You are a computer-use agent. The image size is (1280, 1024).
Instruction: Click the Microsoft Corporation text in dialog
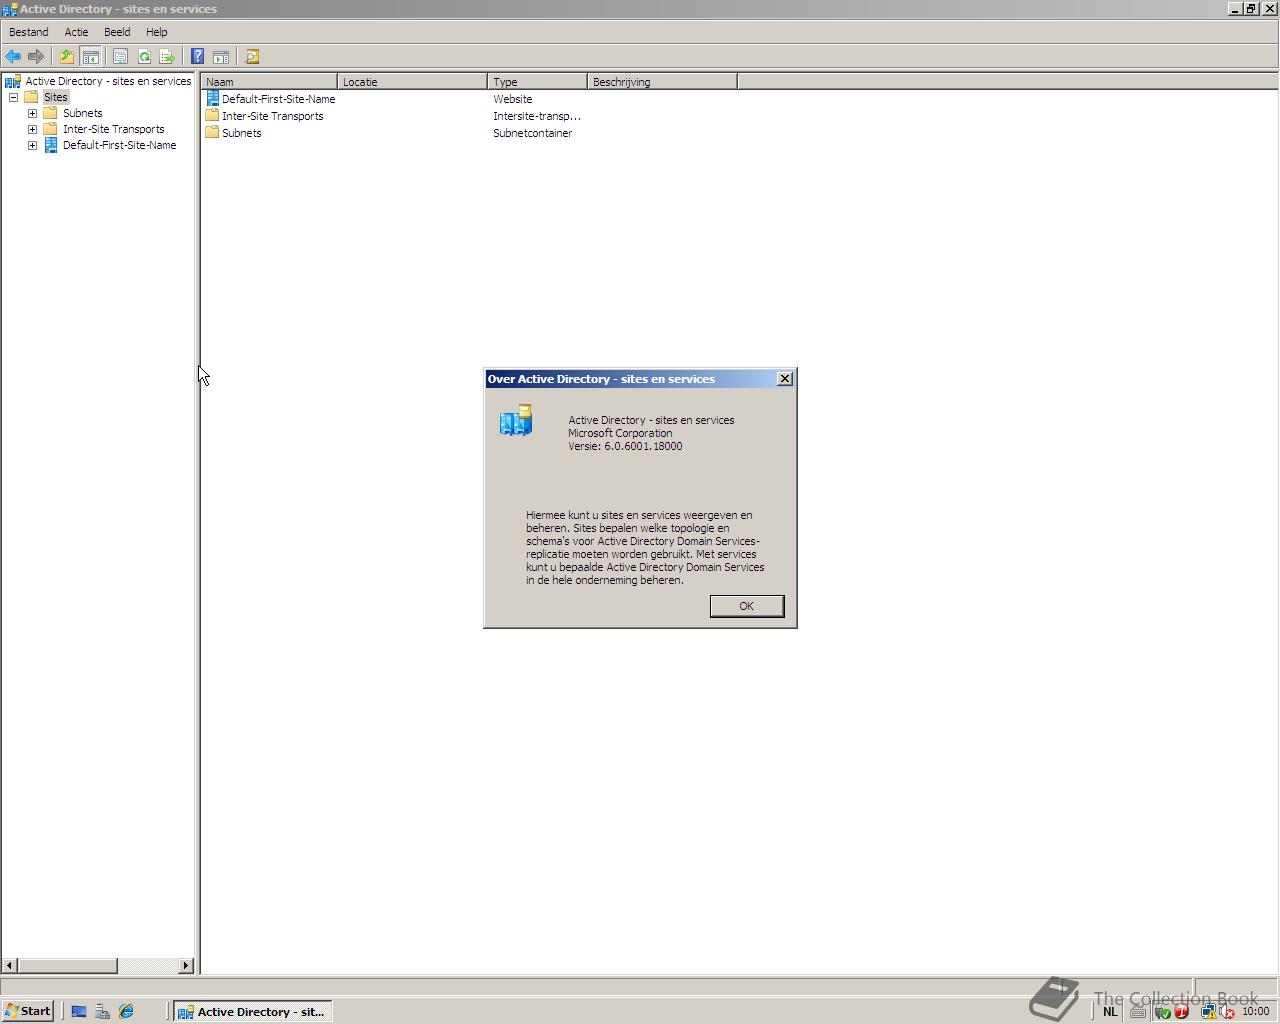[x=620, y=433]
